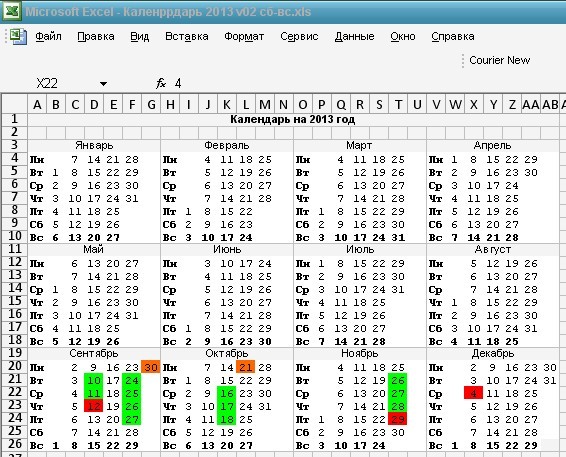Open the Справка menu
Image resolution: width=566 pixels, height=457 pixels.
453,36
